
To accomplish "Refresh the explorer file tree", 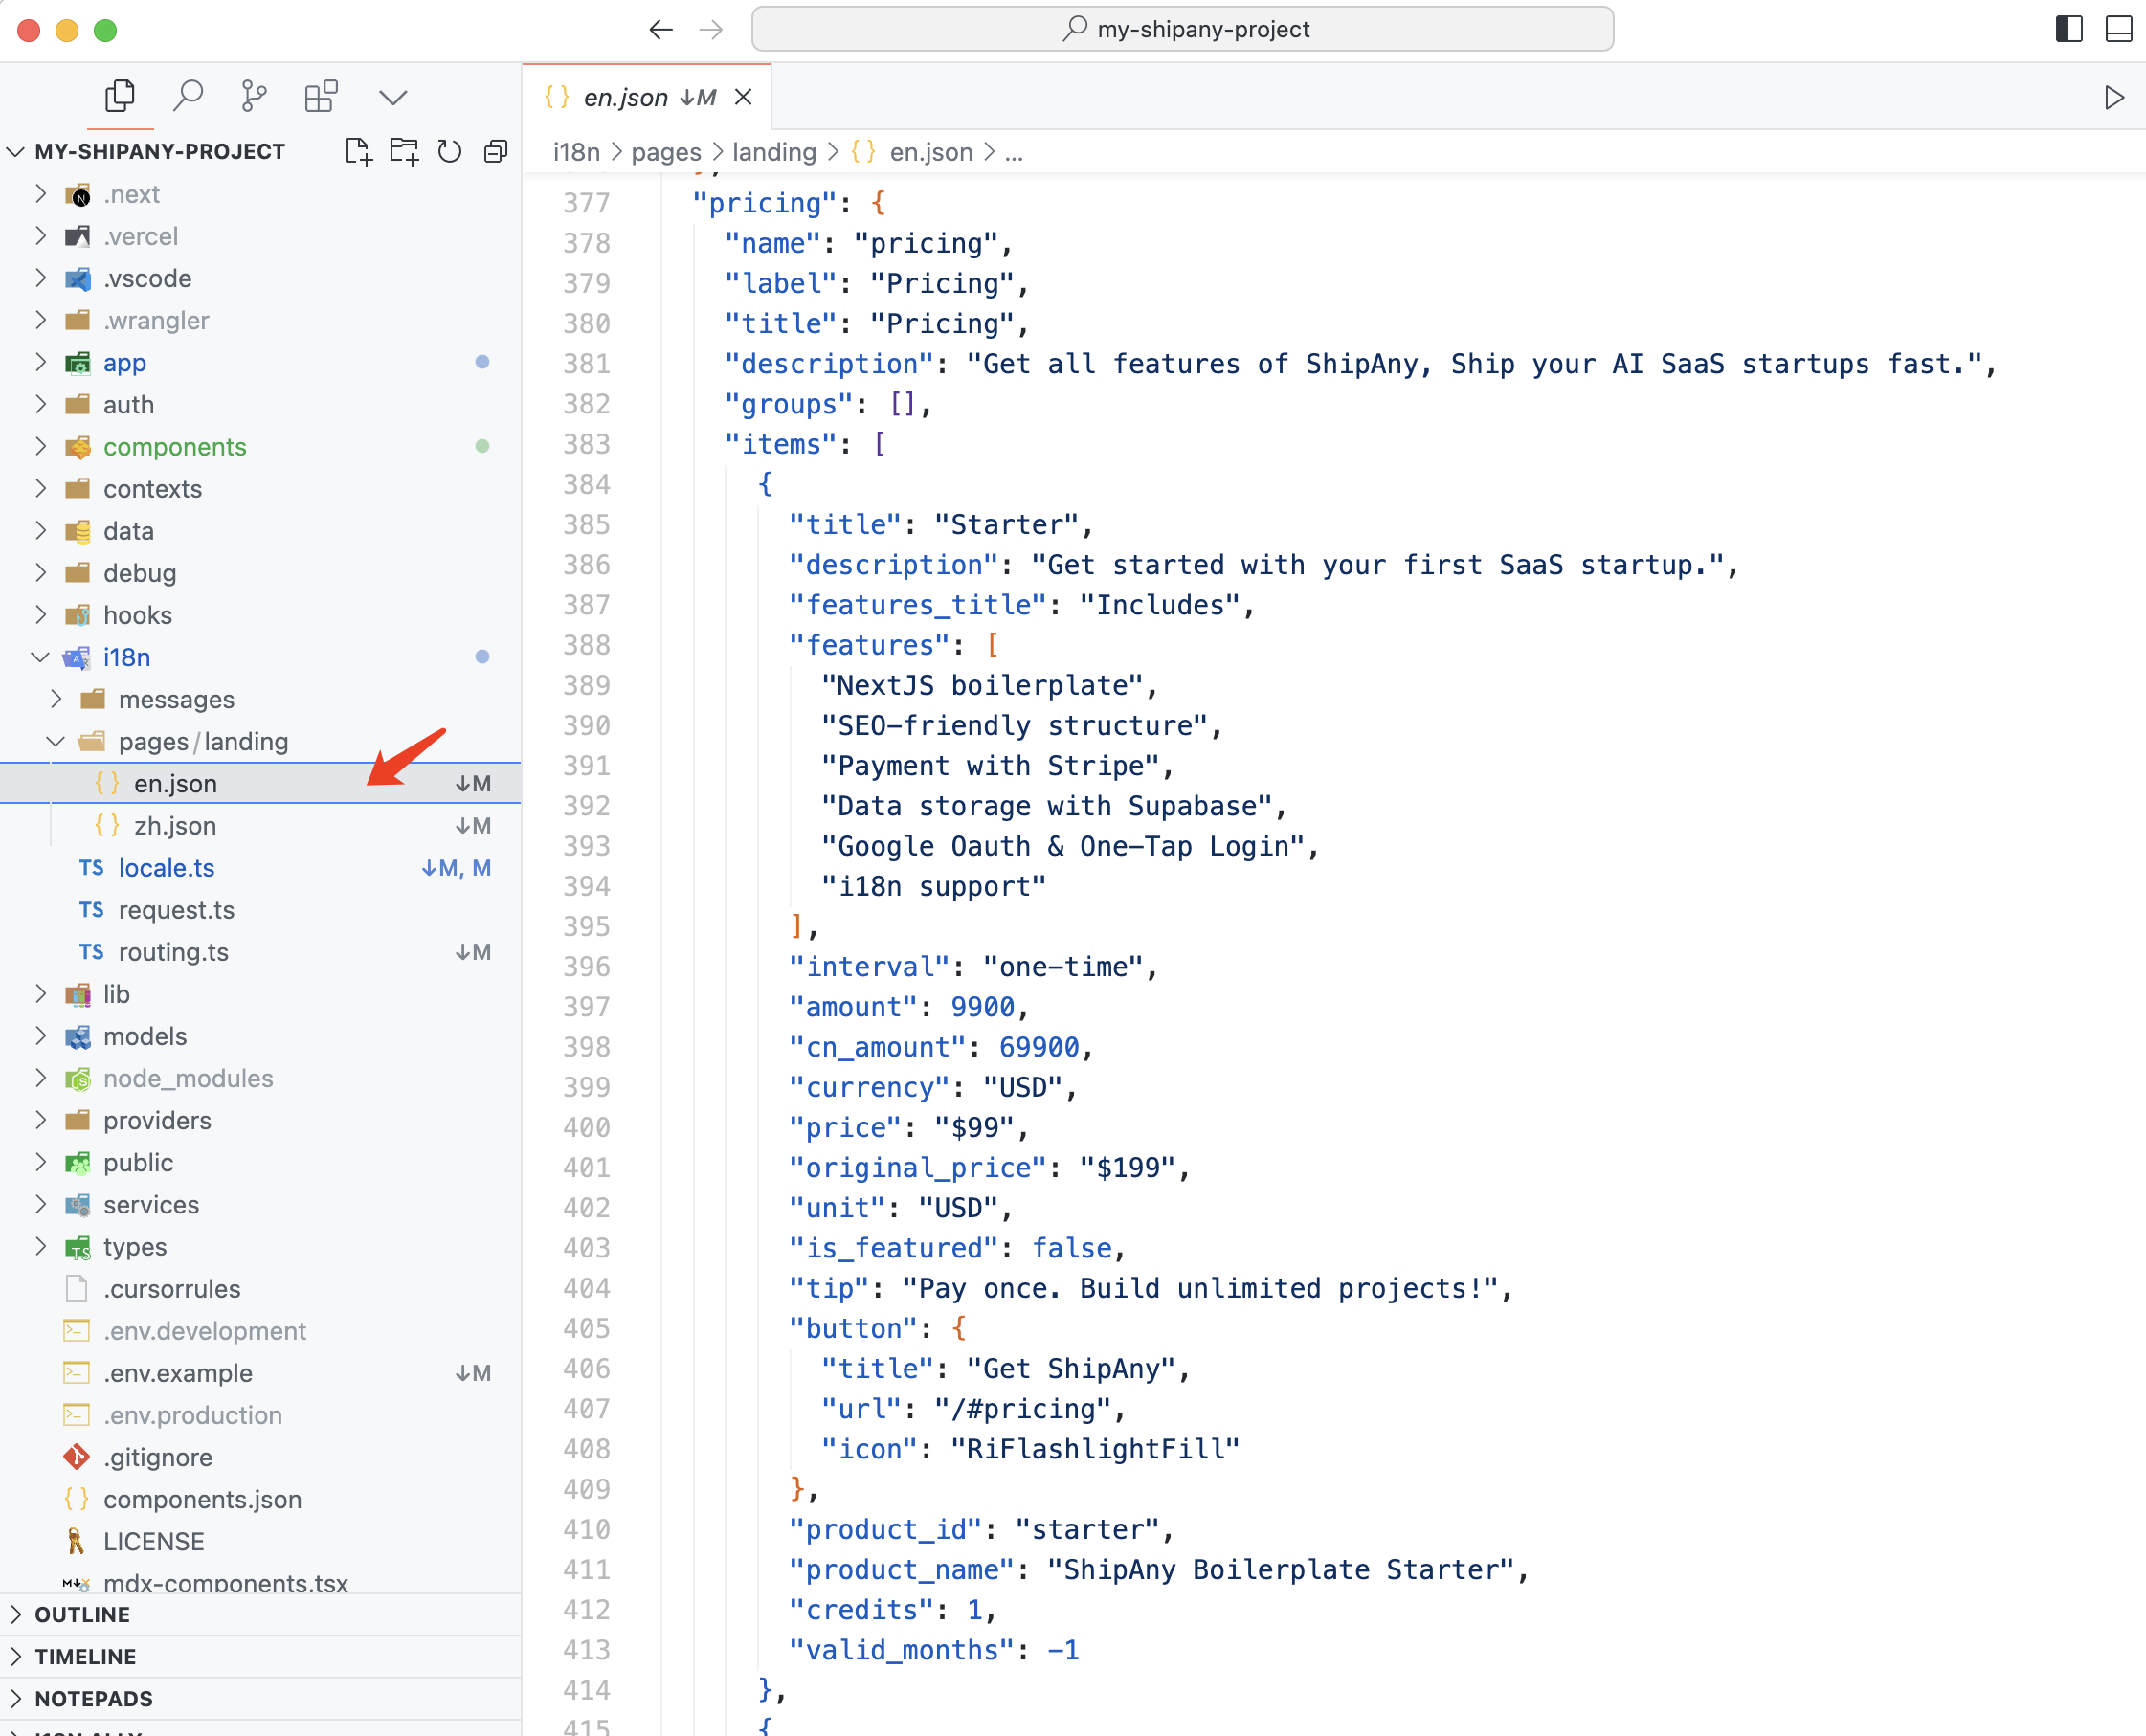I will (450, 151).
